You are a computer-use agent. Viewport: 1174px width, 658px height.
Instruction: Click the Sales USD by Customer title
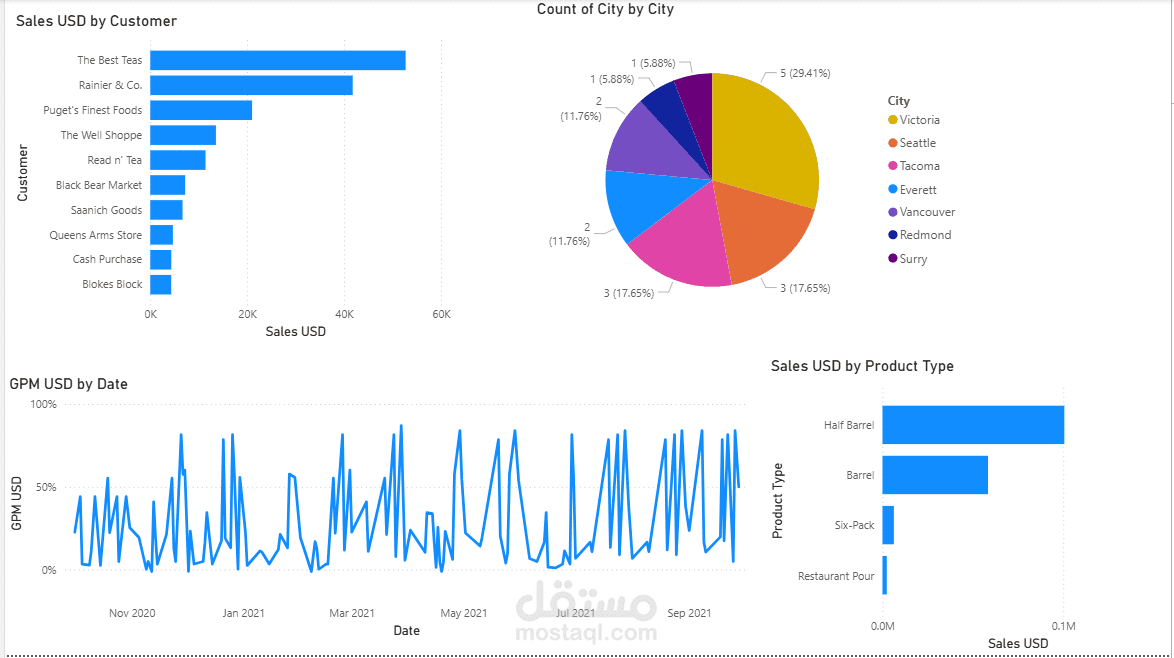click(x=96, y=21)
